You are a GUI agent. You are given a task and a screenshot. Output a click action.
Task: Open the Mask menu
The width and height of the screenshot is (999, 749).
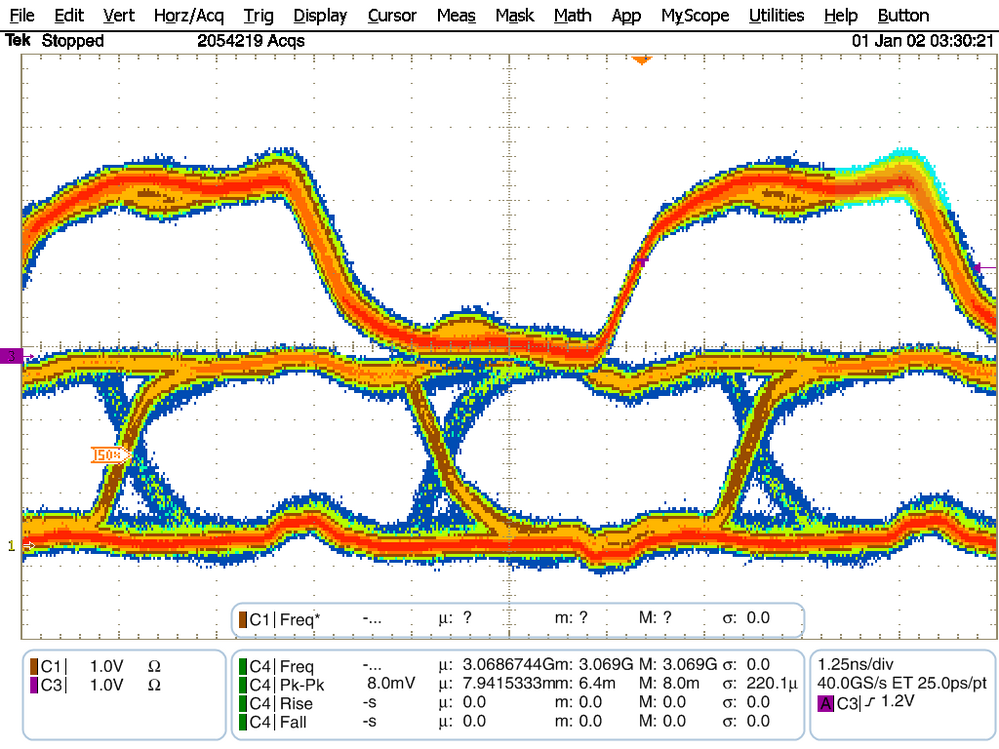coord(515,15)
